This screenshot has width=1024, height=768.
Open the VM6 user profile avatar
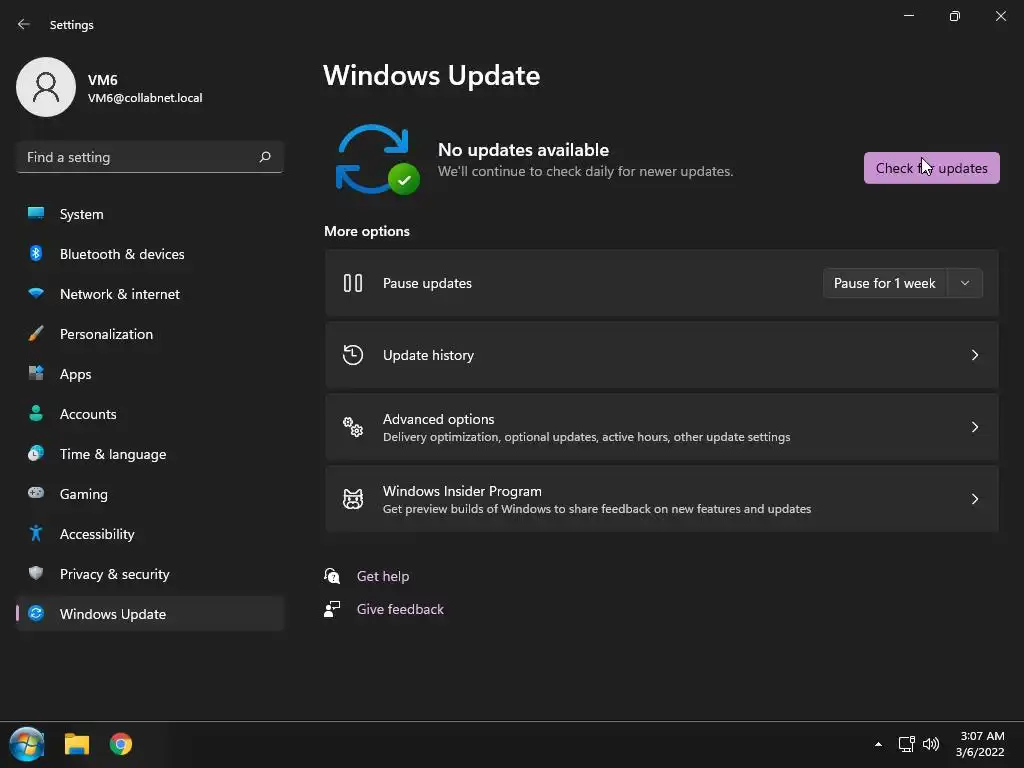(46, 87)
